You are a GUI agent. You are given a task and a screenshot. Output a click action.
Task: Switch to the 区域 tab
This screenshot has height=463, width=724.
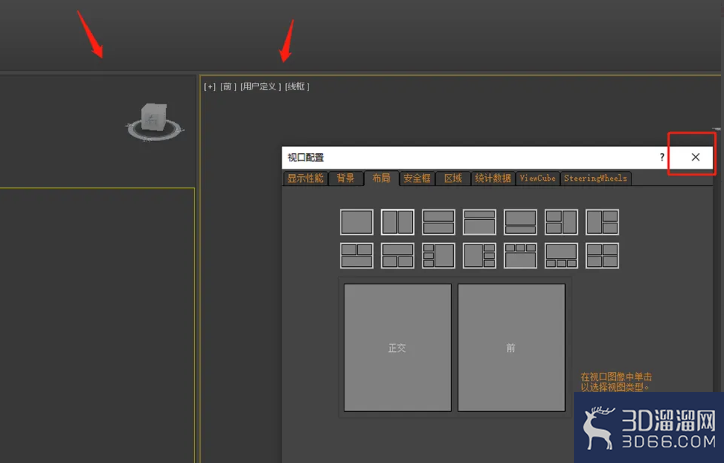(453, 178)
